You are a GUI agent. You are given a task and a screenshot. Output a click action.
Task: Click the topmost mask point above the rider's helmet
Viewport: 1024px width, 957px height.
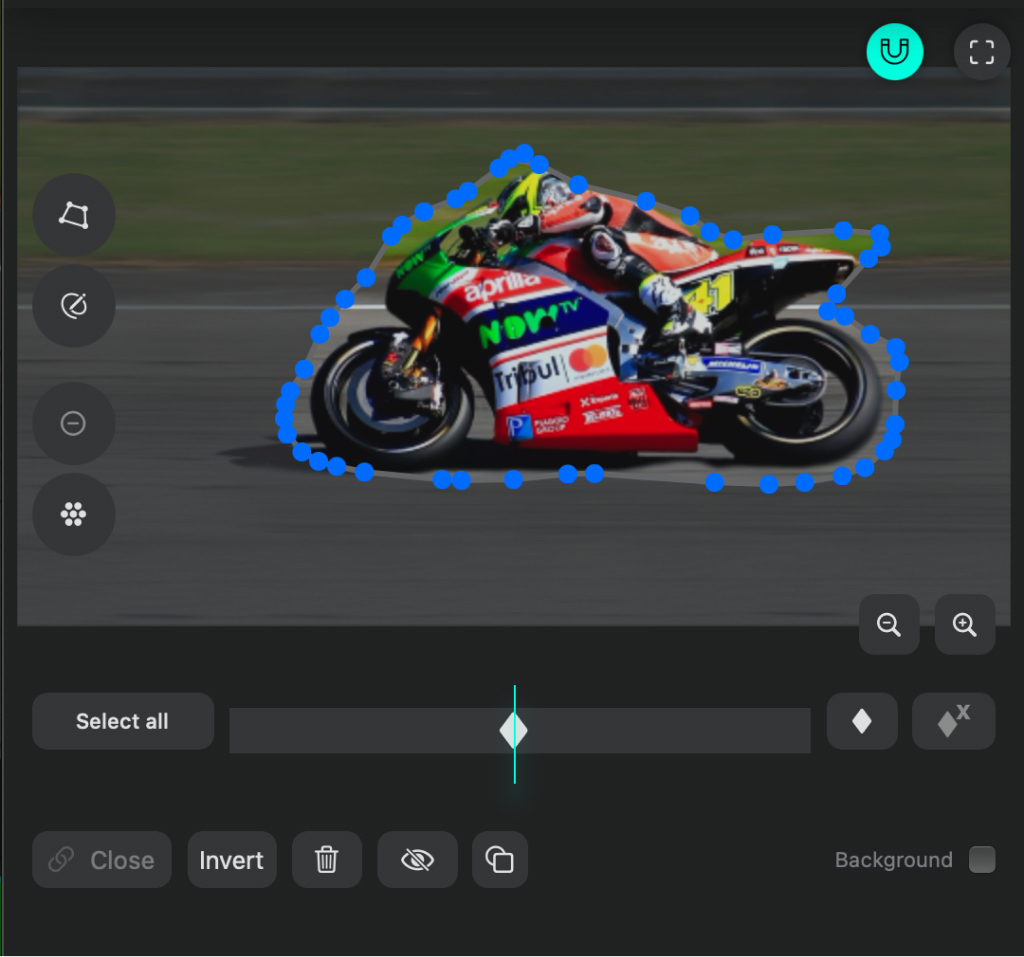(x=524, y=153)
